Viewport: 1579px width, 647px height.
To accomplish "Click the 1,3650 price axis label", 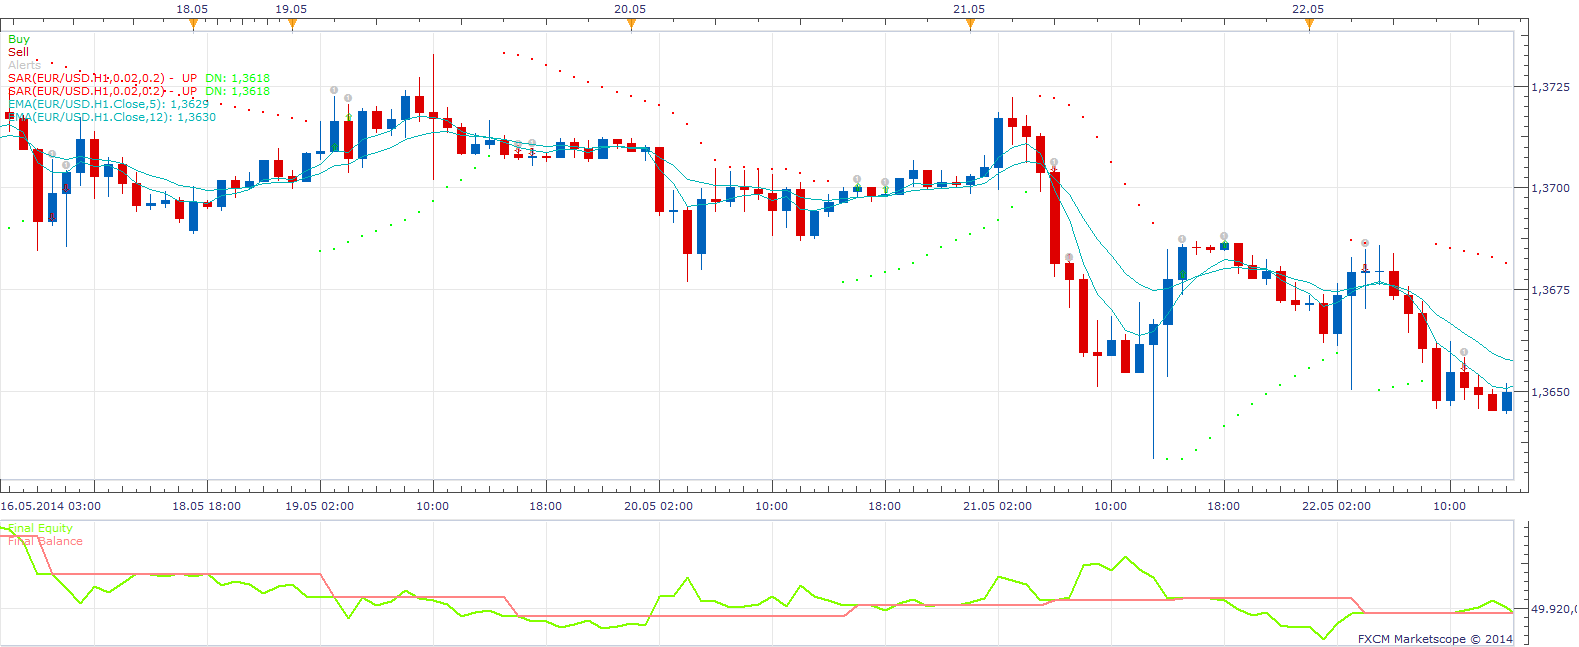I will [x=1551, y=392].
